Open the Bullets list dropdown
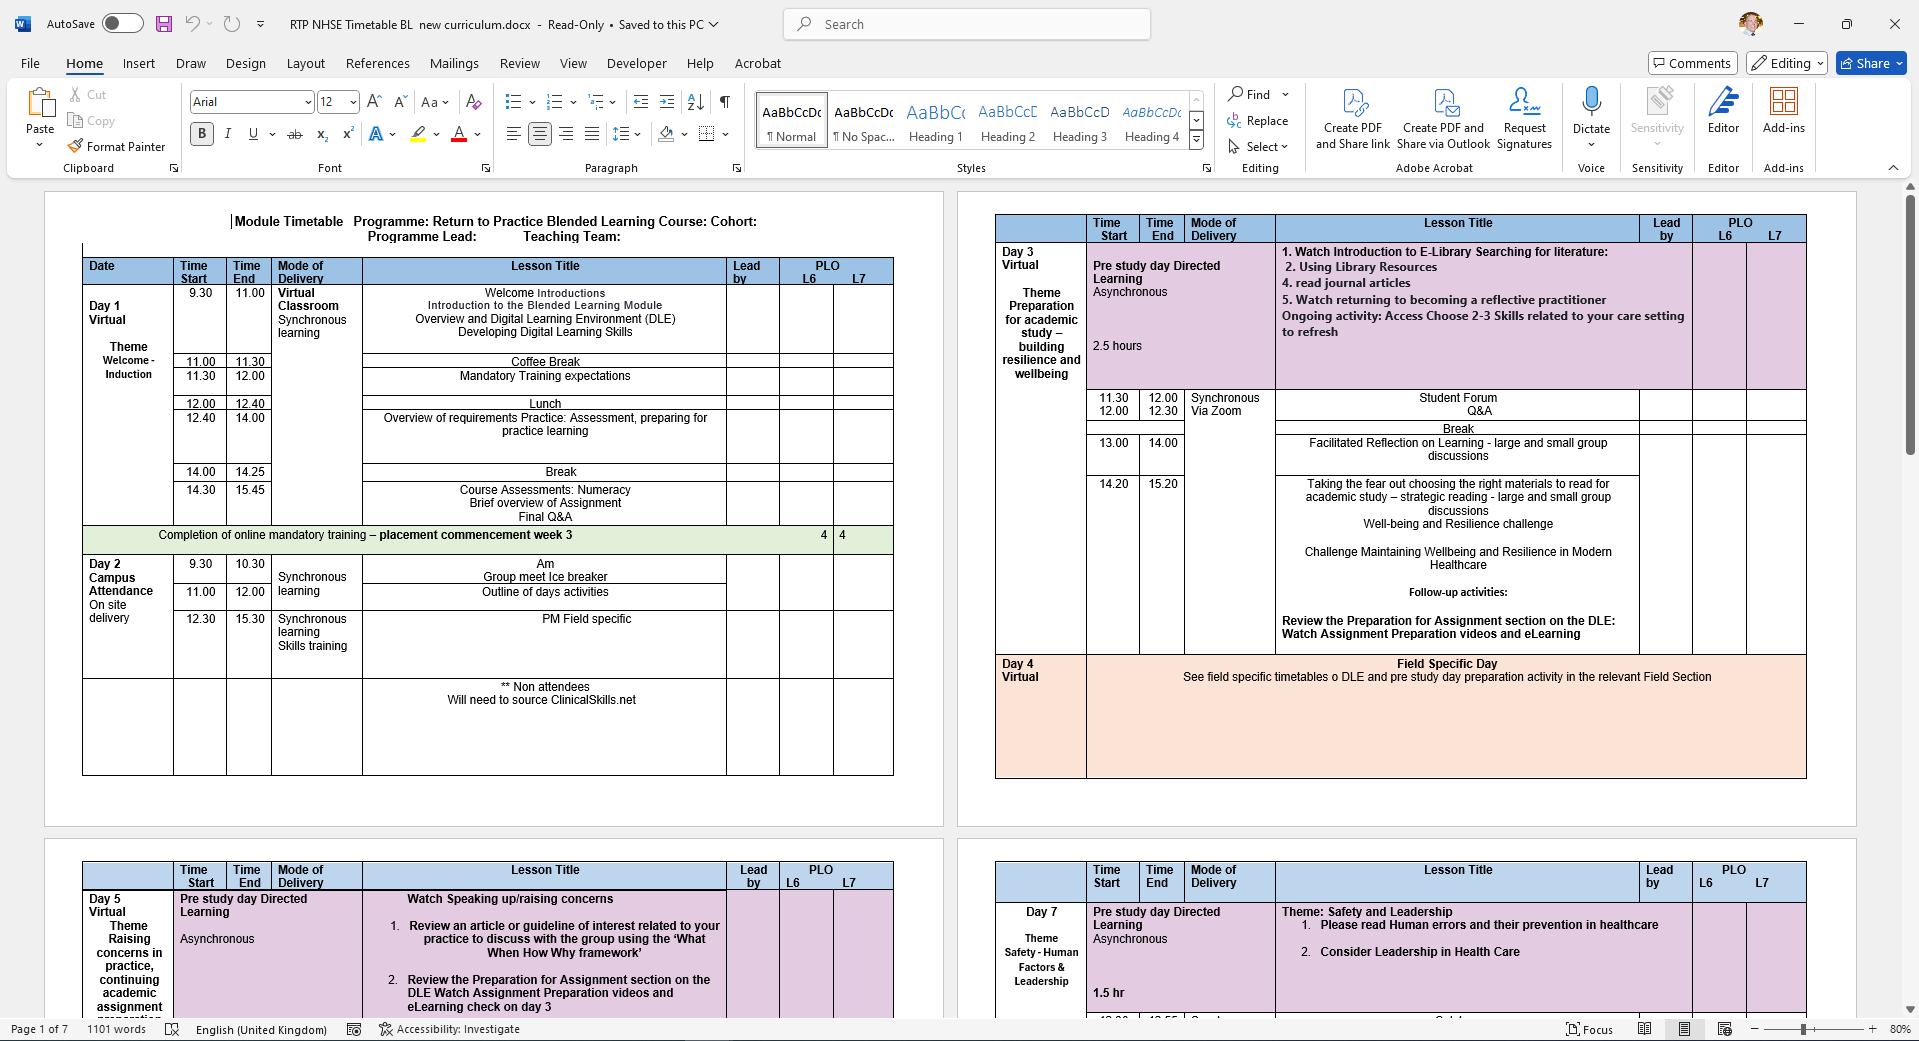This screenshot has width=1919, height=1041. 532,102
